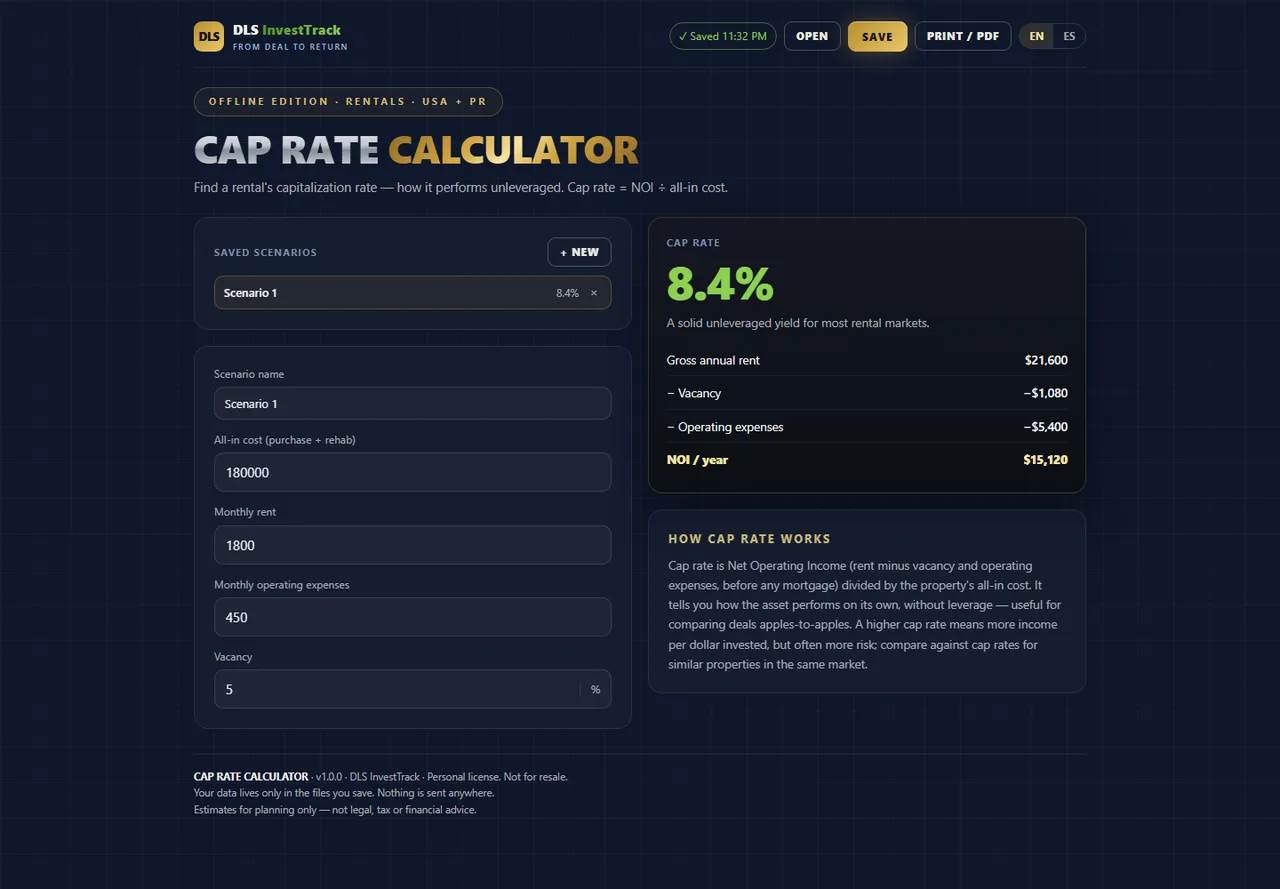
Task: Click the DLS logo icon
Action: [209, 36]
